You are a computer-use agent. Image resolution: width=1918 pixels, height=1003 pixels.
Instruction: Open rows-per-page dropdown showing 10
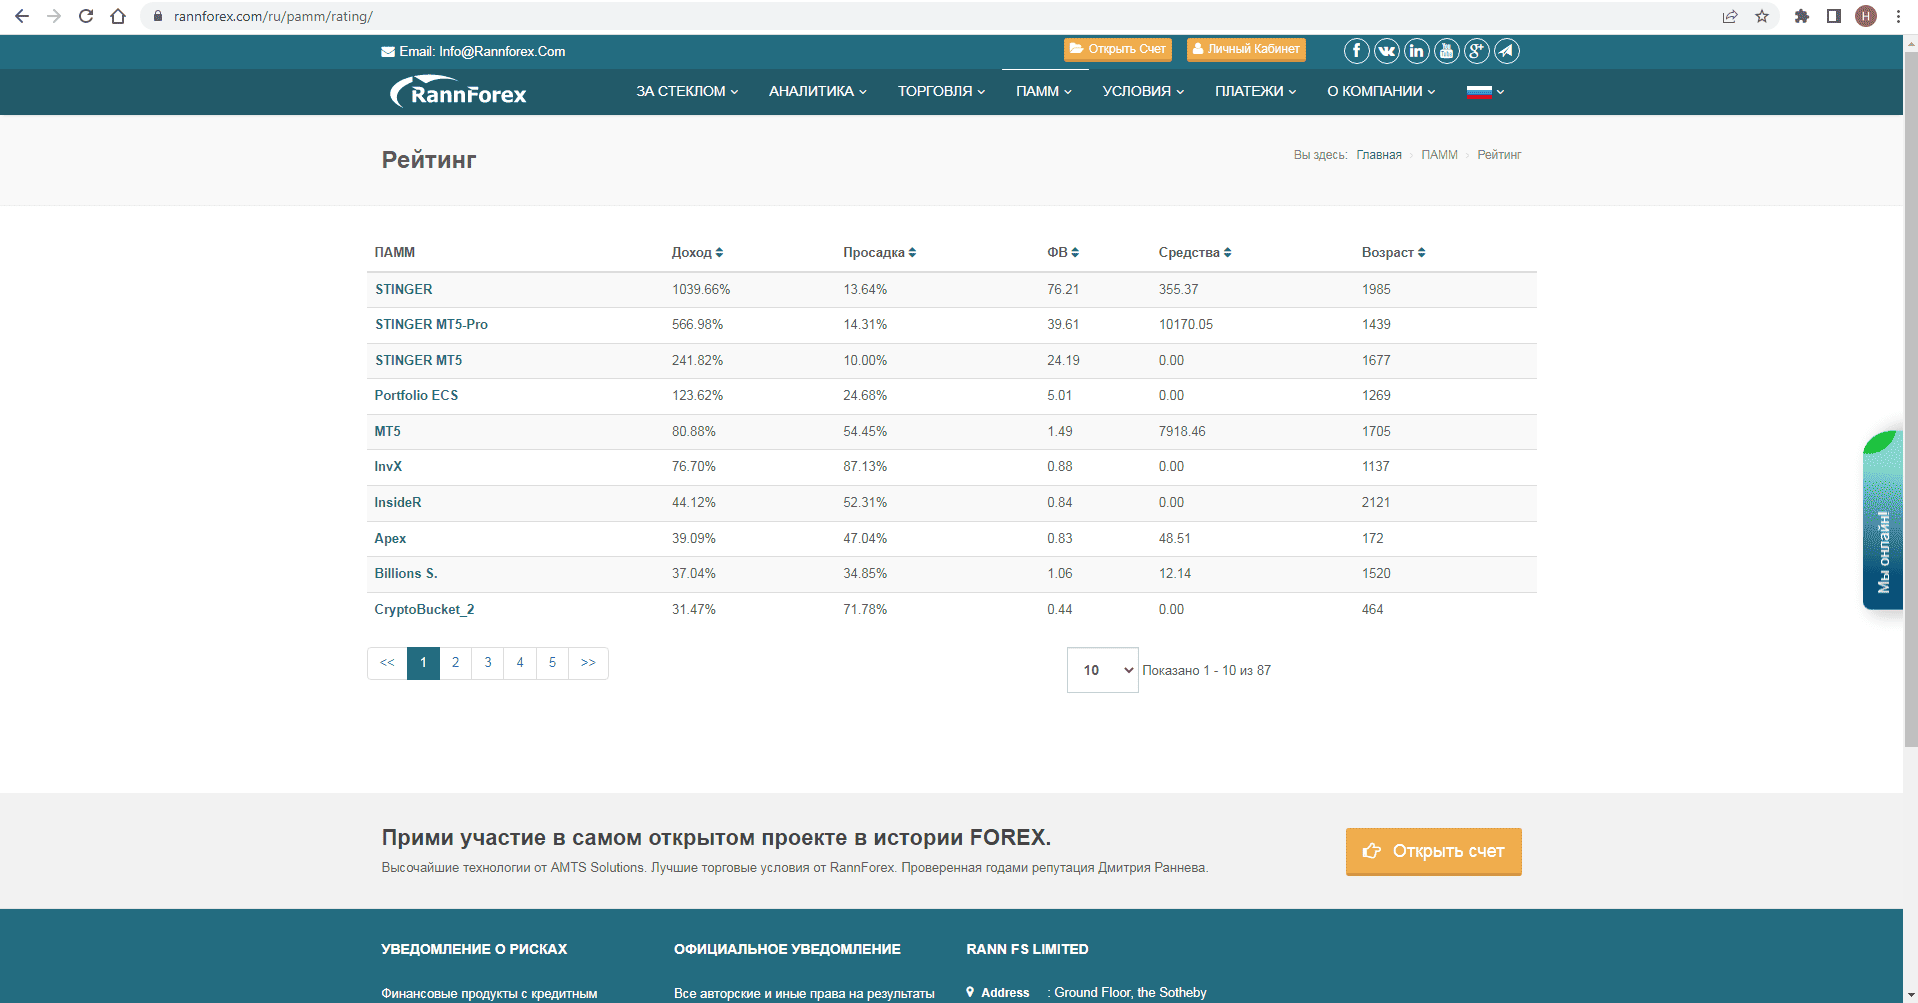pos(1103,670)
